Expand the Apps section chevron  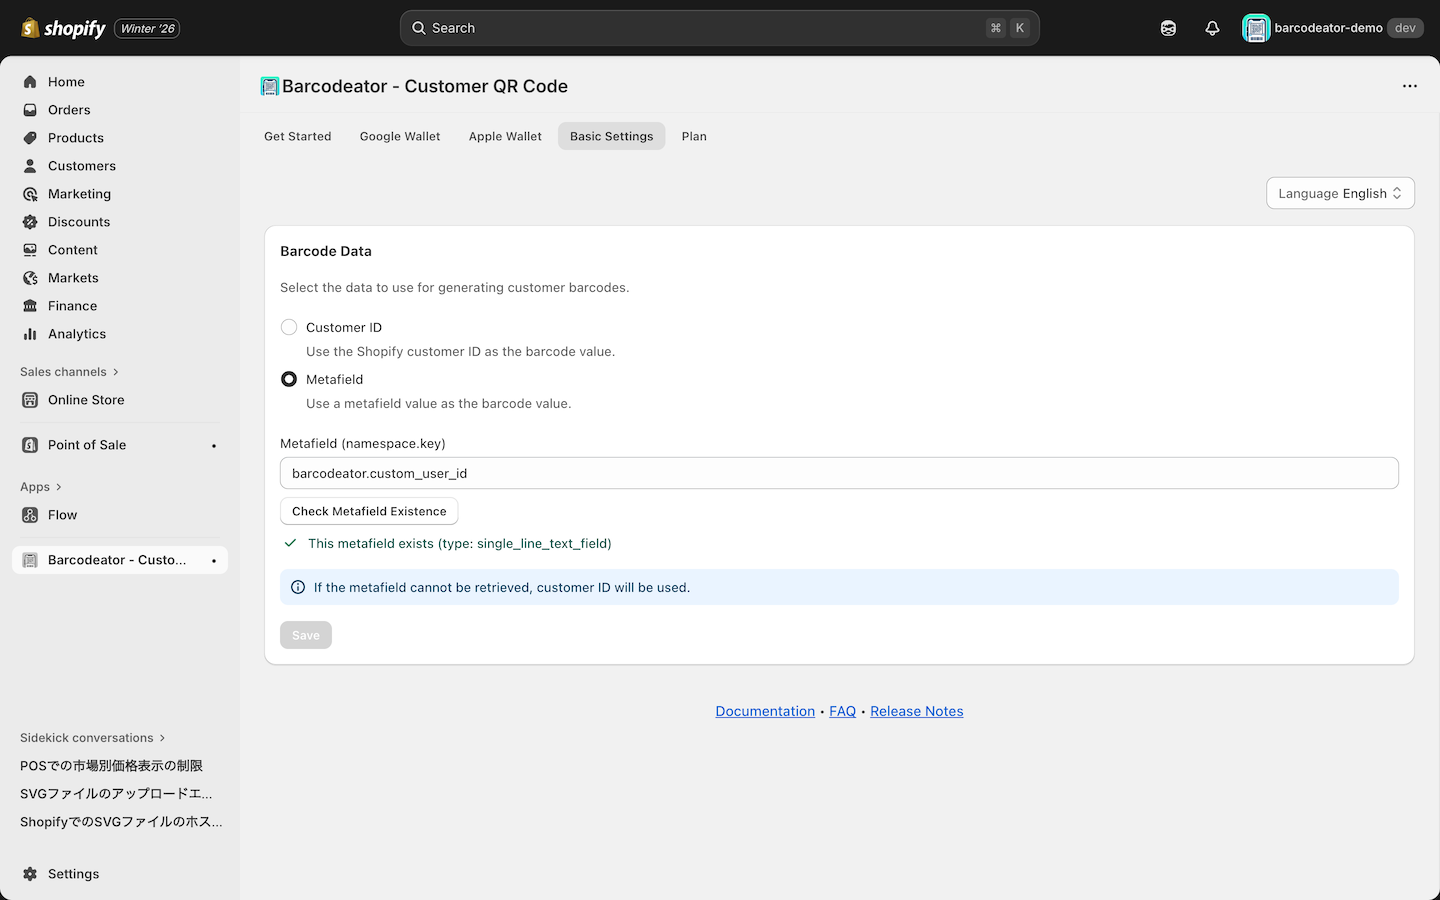(59, 487)
